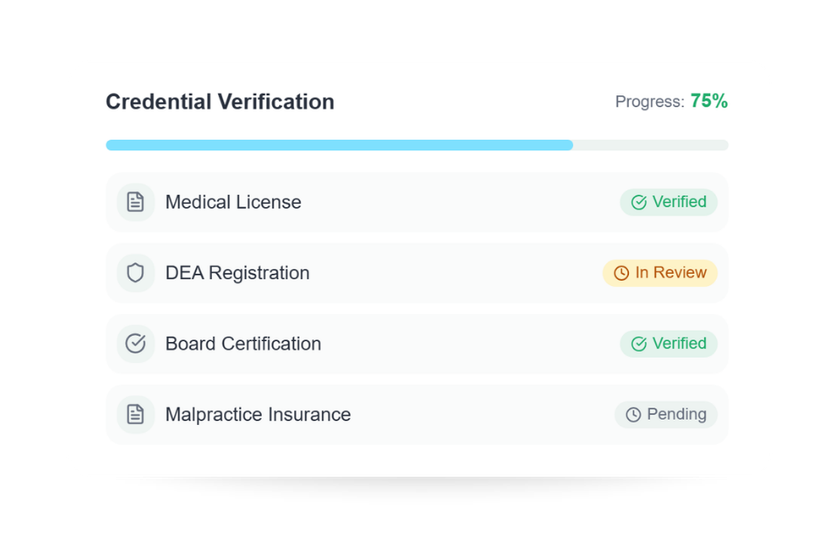
Task: Select the Board Certification row label
Action: 243,344
